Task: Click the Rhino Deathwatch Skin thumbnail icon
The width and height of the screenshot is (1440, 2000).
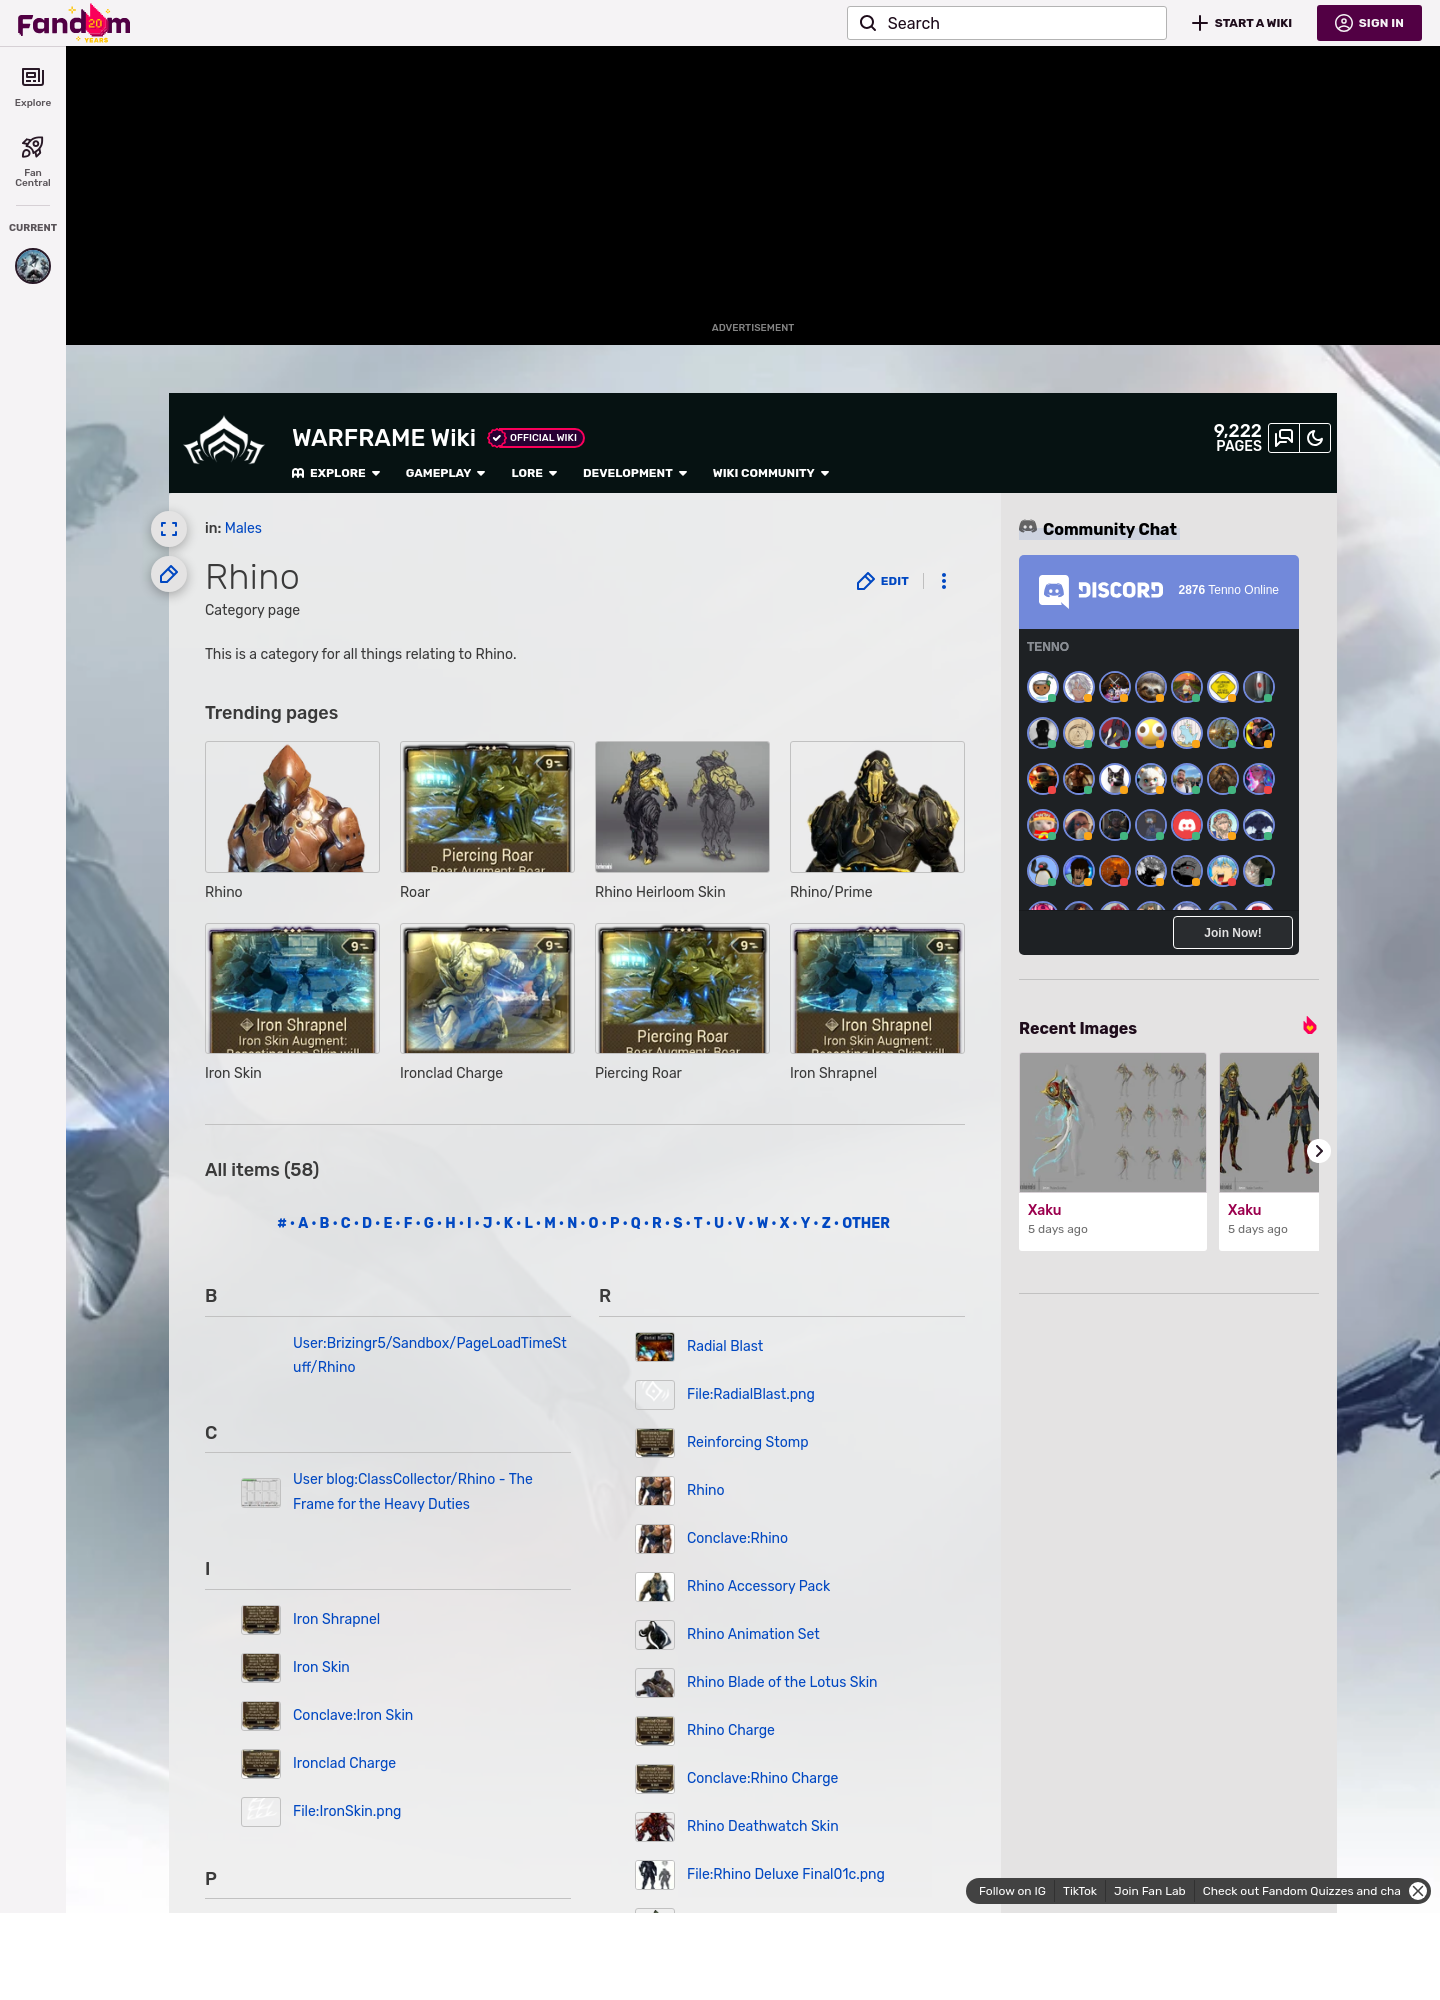Action: click(x=655, y=1826)
